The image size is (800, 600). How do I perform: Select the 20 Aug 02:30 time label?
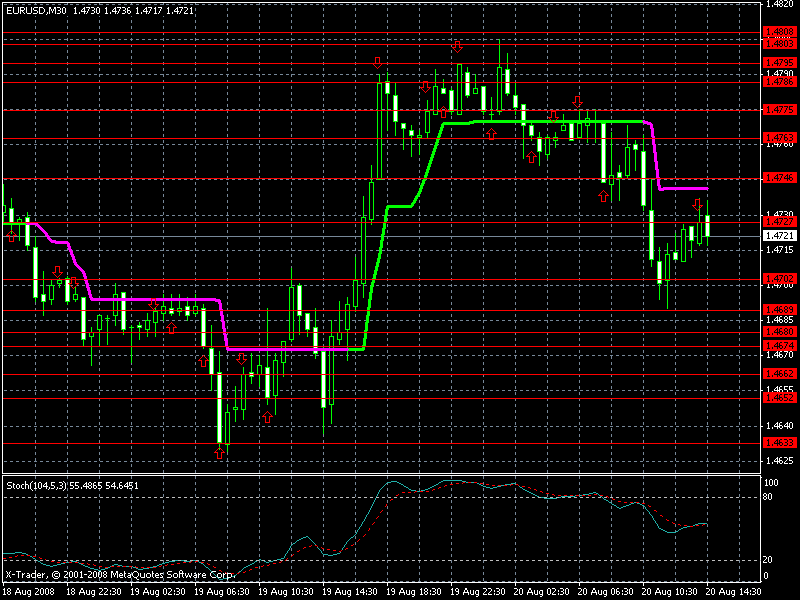(x=542, y=592)
